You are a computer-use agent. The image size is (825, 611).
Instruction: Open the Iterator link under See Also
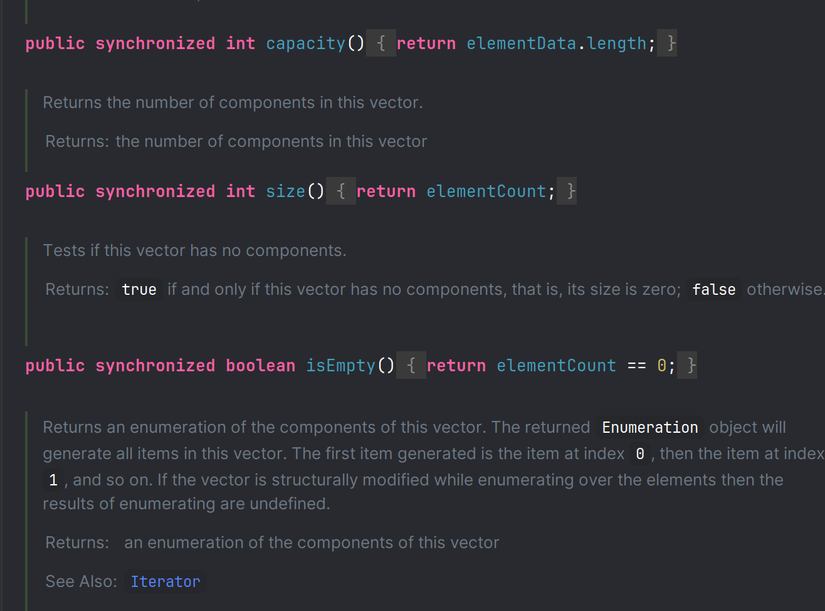pyautogui.click(x=165, y=581)
